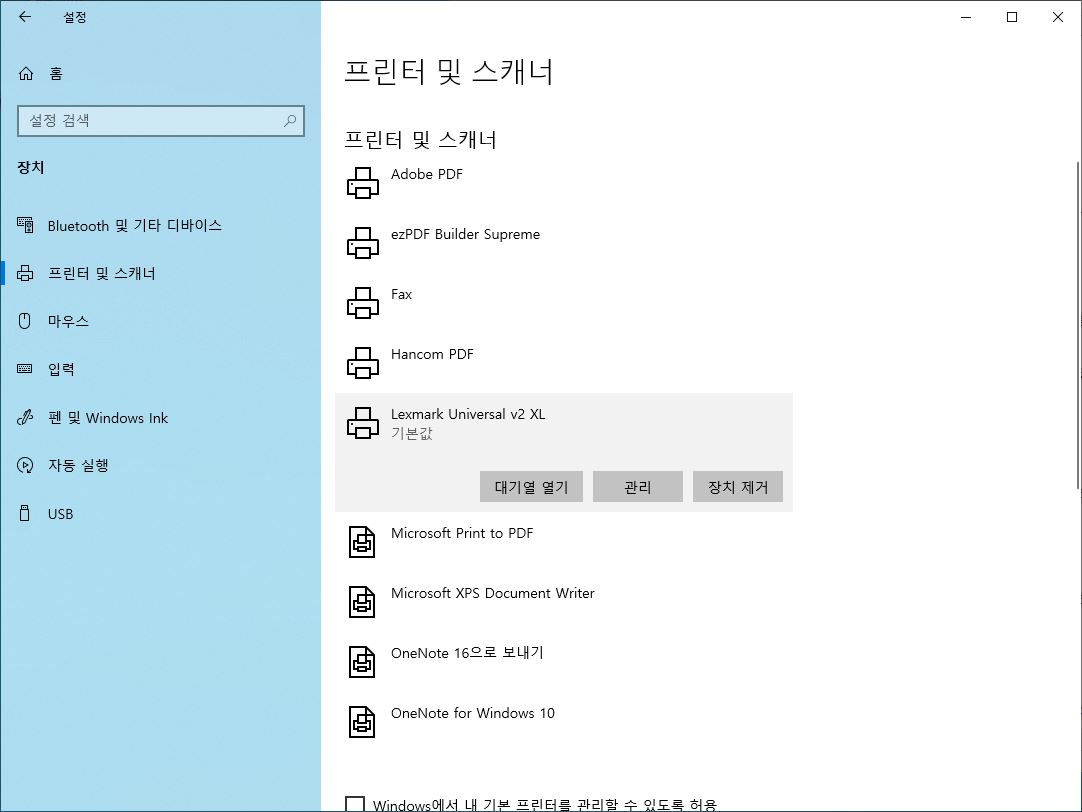
Task: Select Adobe PDF printer name
Action: coord(426,175)
